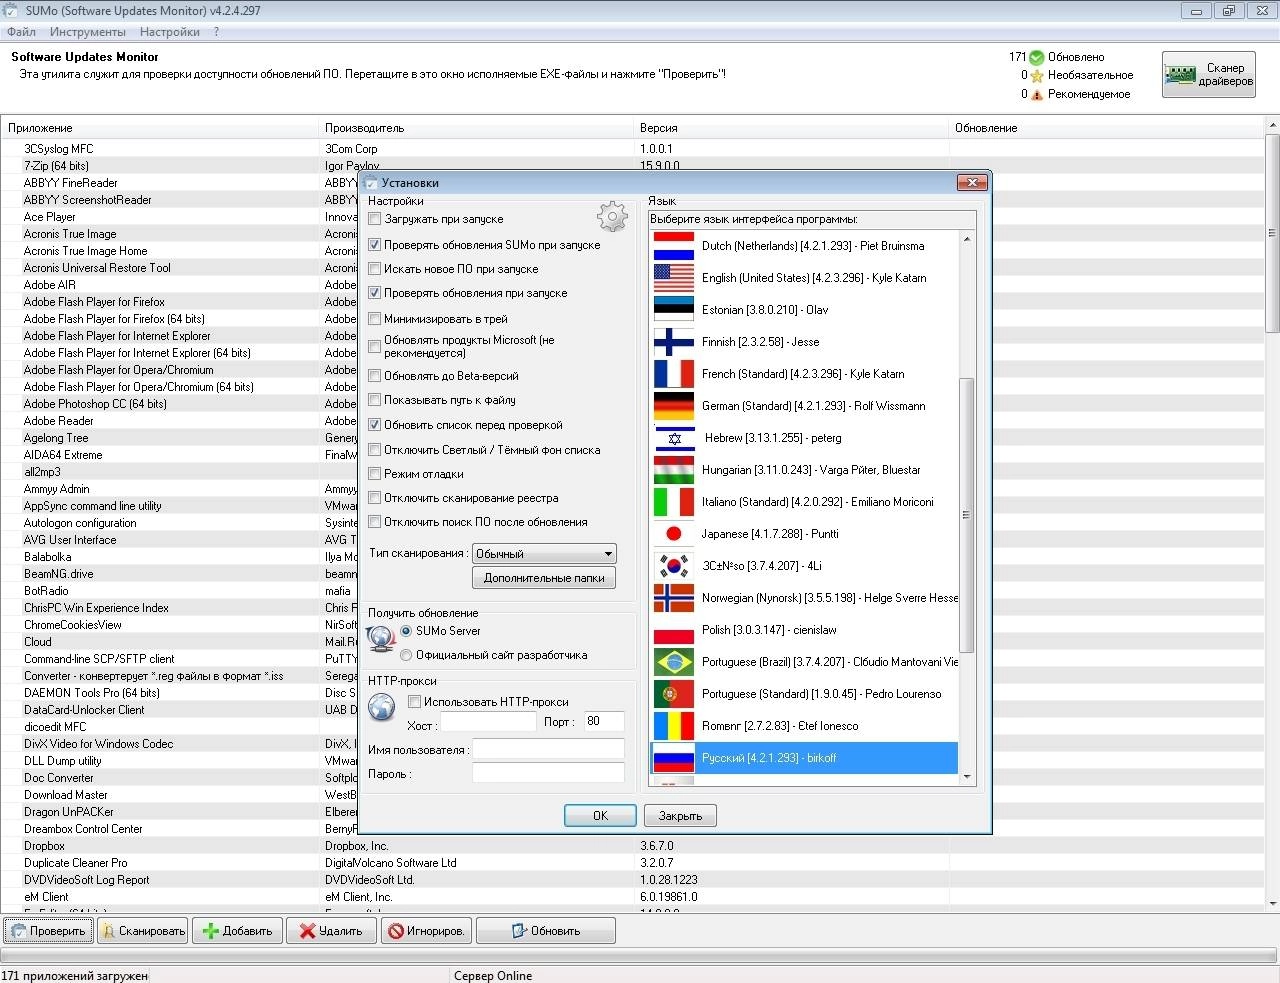Viewport: 1280px width, 983px height.
Task: Open the Файл menu
Action: coord(21,32)
